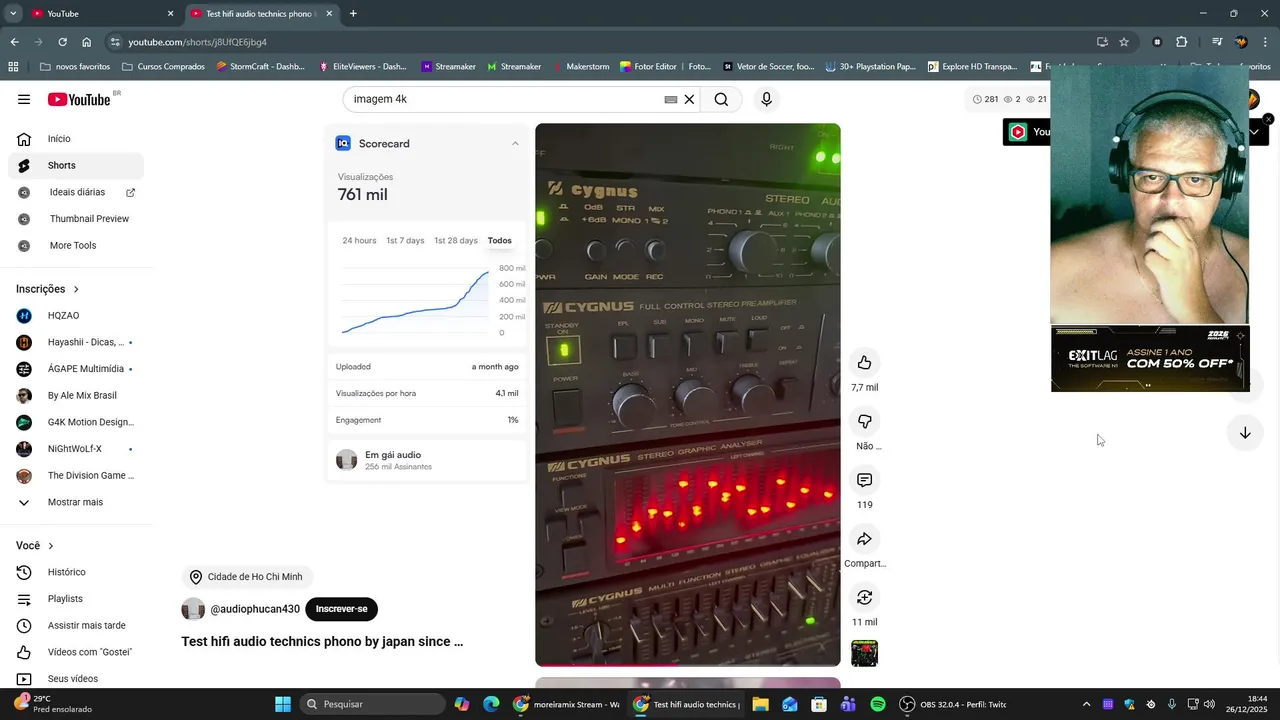Bookmark this page with the star
Image resolution: width=1280 pixels, height=720 pixels.
(x=1124, y=42)
